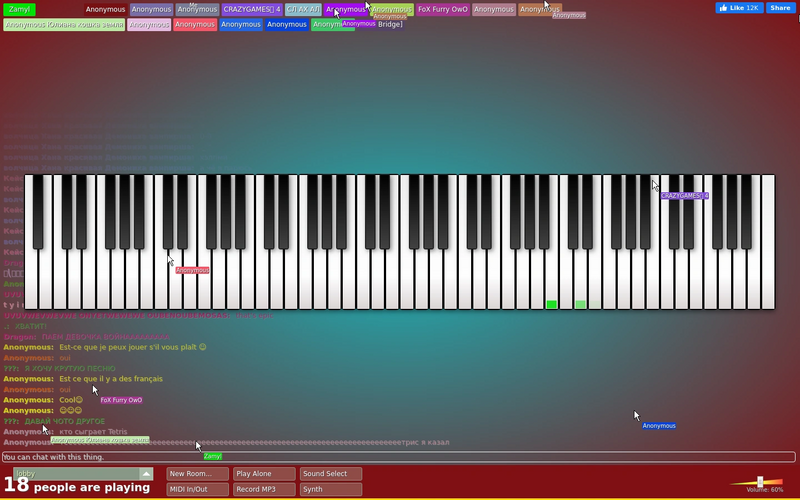Click the Facebook Share button
Screen dimensions: 800x500
coord(781,8)
